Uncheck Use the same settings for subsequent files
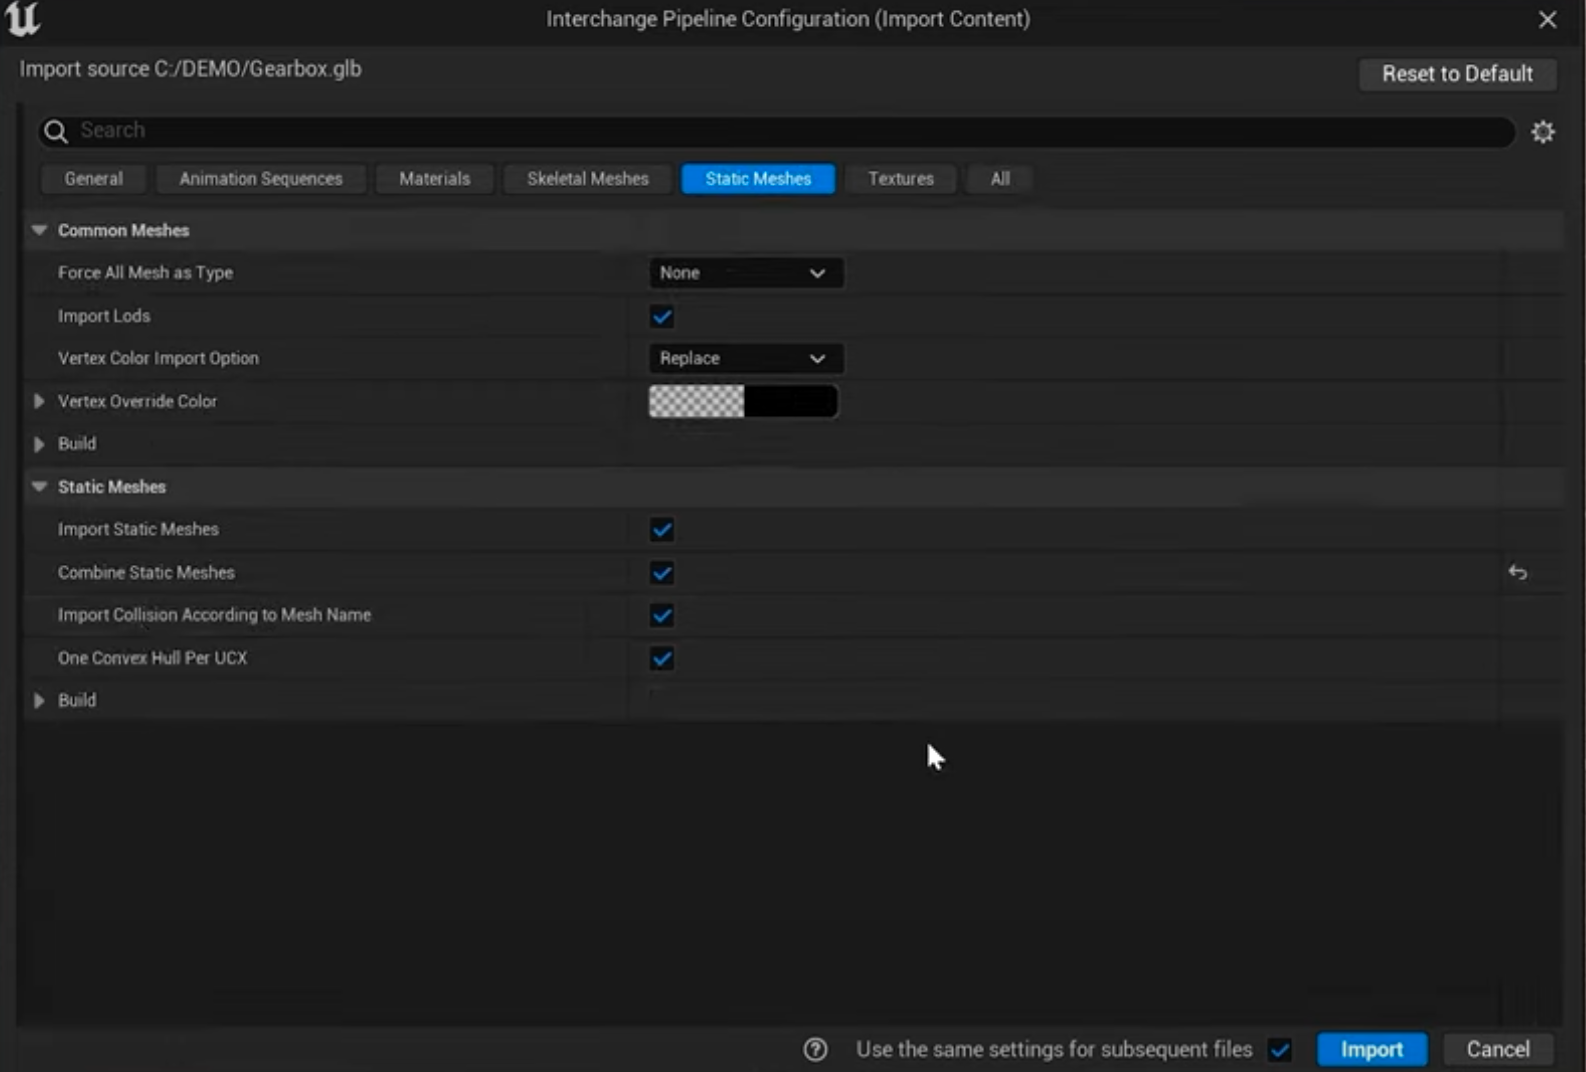Screen dimensions: 1586x1072 [1279, 1050]
